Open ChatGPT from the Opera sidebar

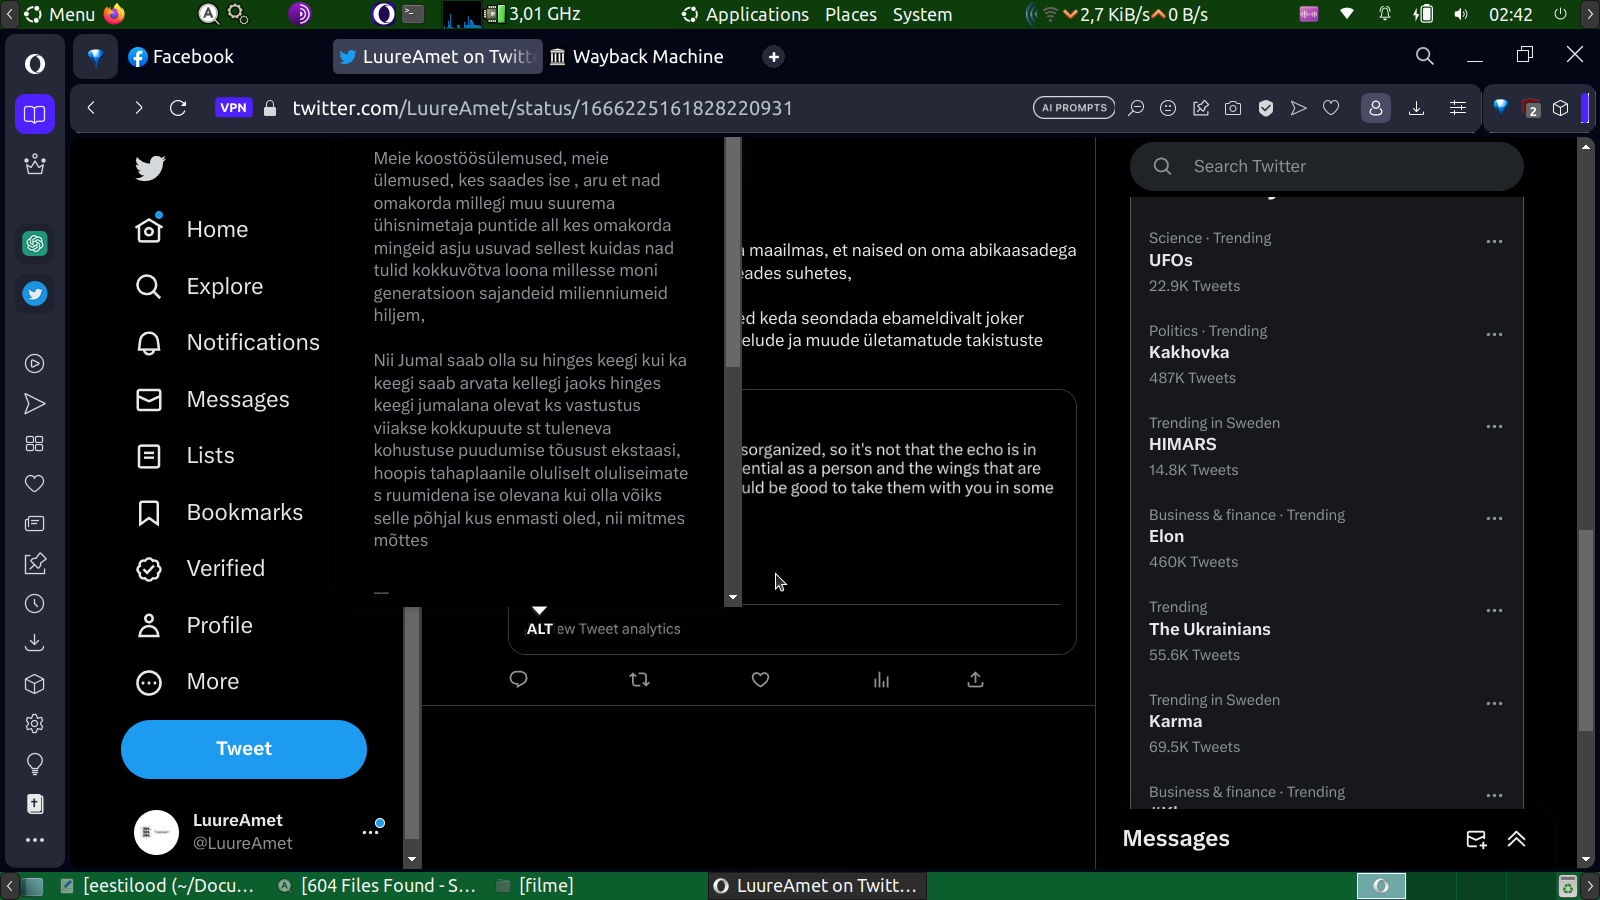point(35,243)
